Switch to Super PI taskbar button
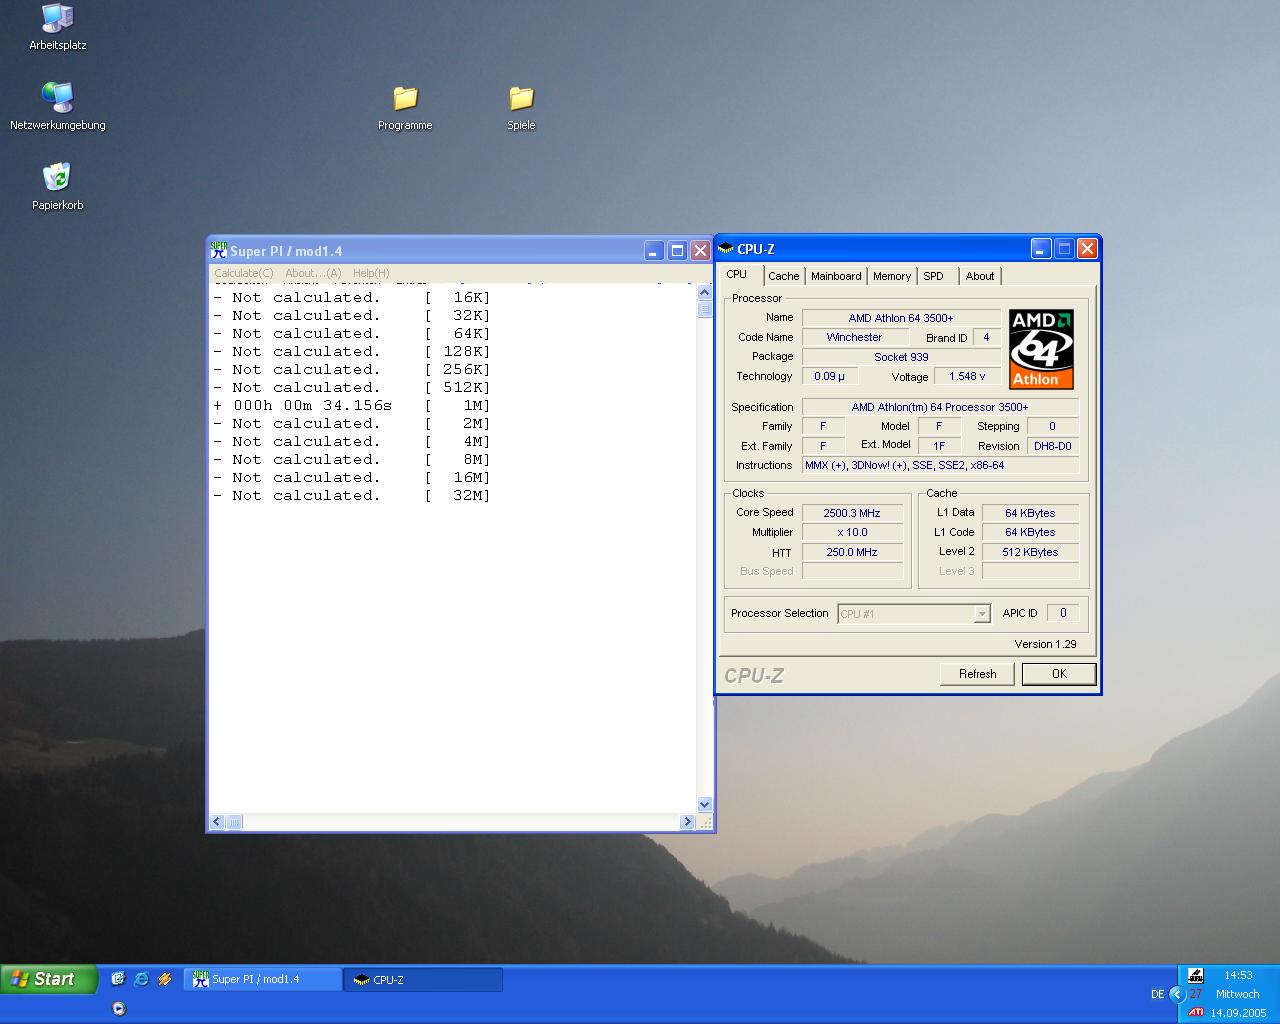Image resolution: width=1280 pixels, height=1024 pixels. click(x=262, y=979)
